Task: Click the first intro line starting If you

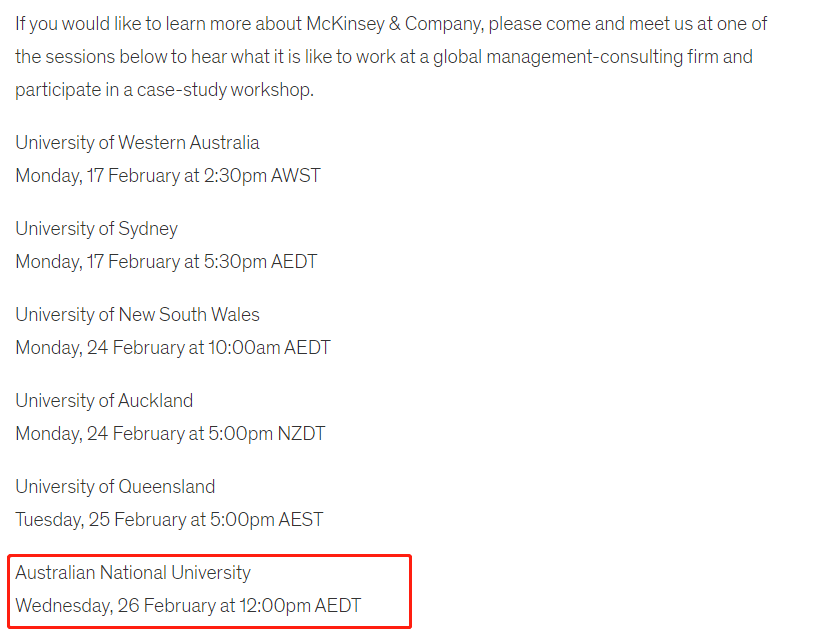Action: [391, 24]
